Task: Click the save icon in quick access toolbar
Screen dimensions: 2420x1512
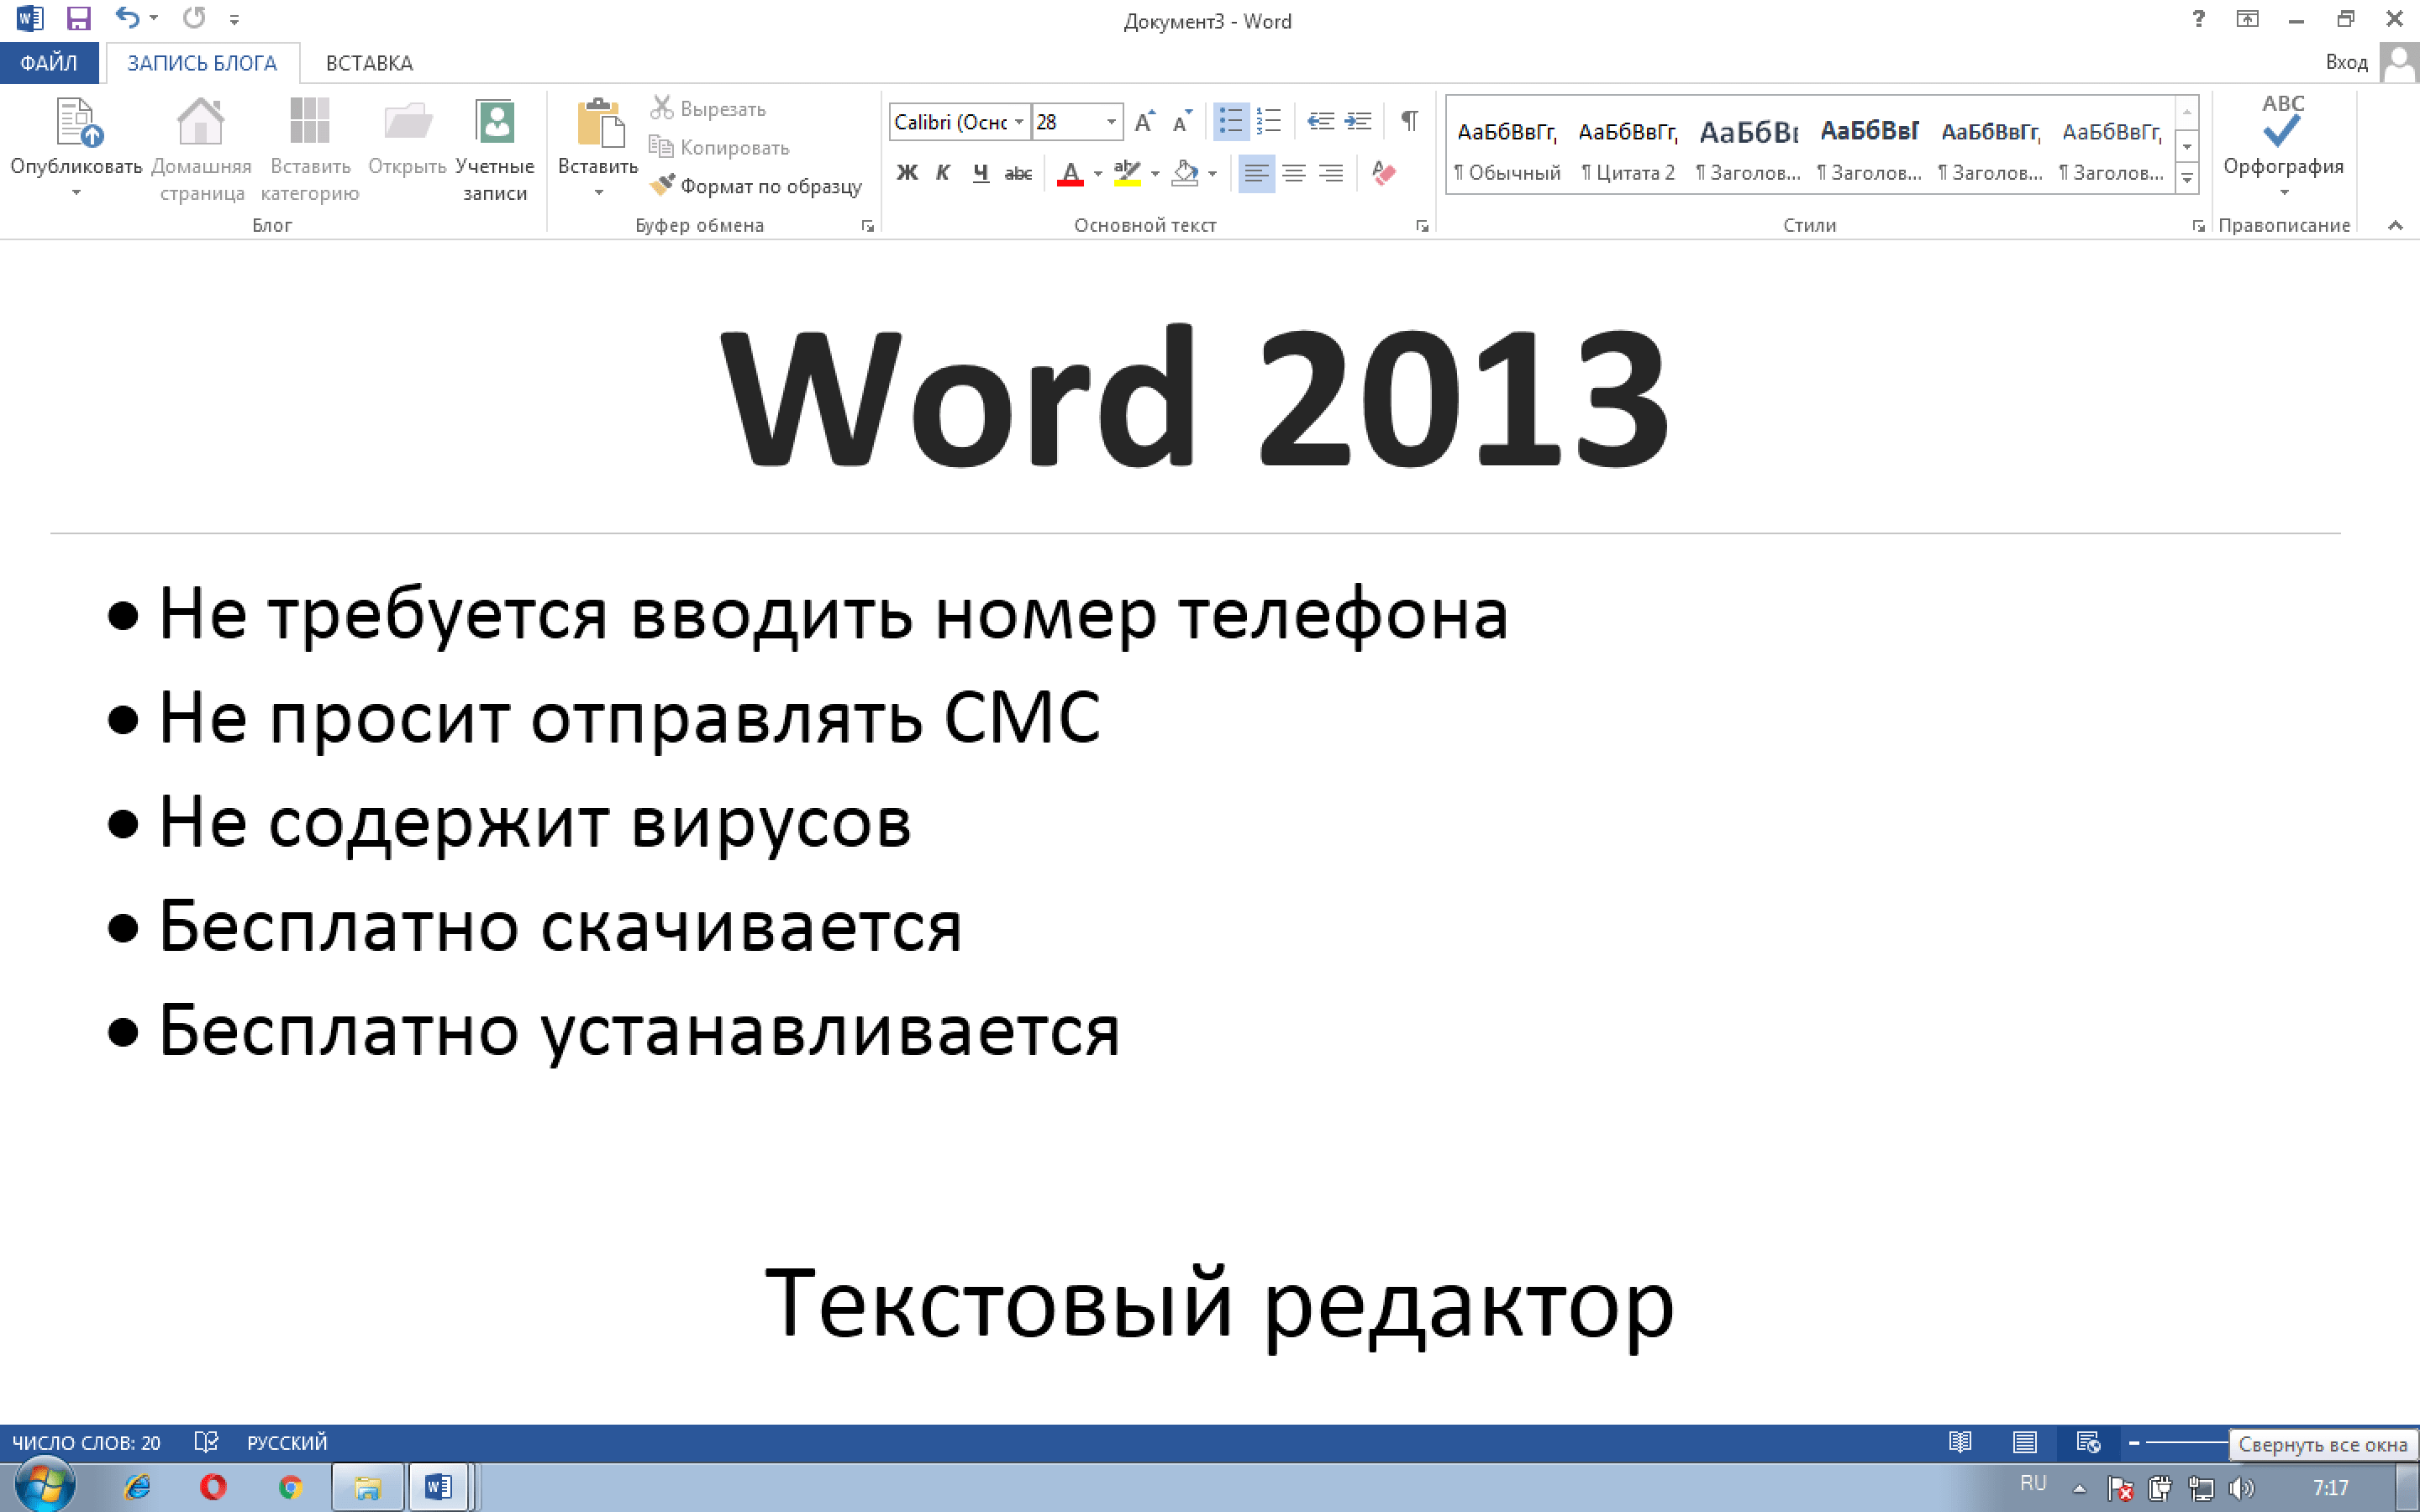Action: (x=78, y=19)
